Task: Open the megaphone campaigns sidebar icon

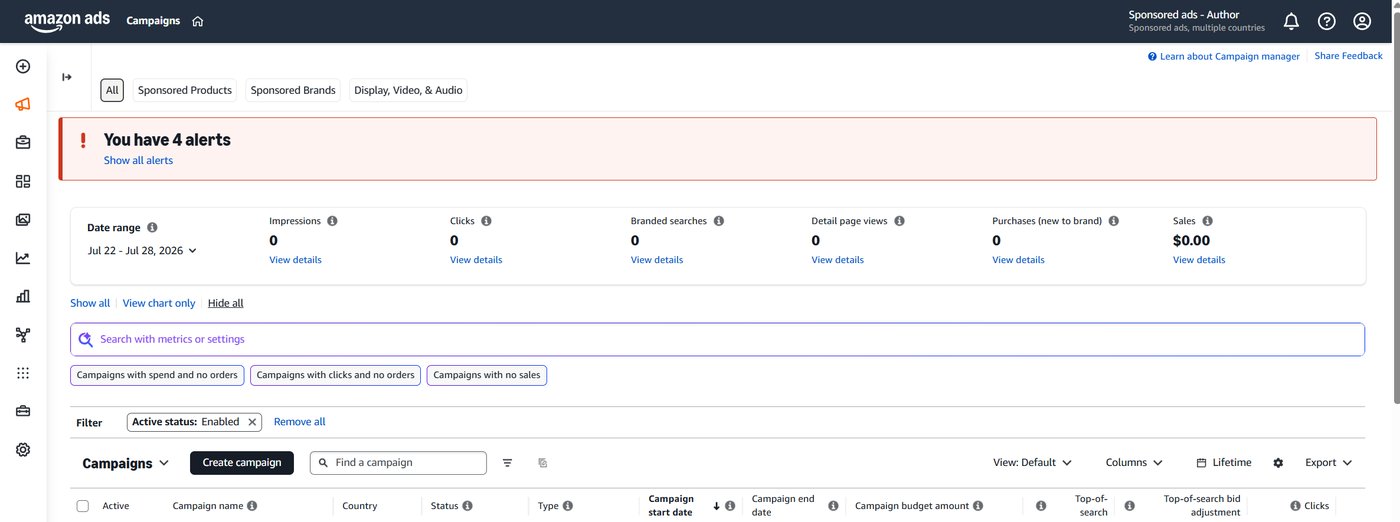Action: click(x=23, y=105)
